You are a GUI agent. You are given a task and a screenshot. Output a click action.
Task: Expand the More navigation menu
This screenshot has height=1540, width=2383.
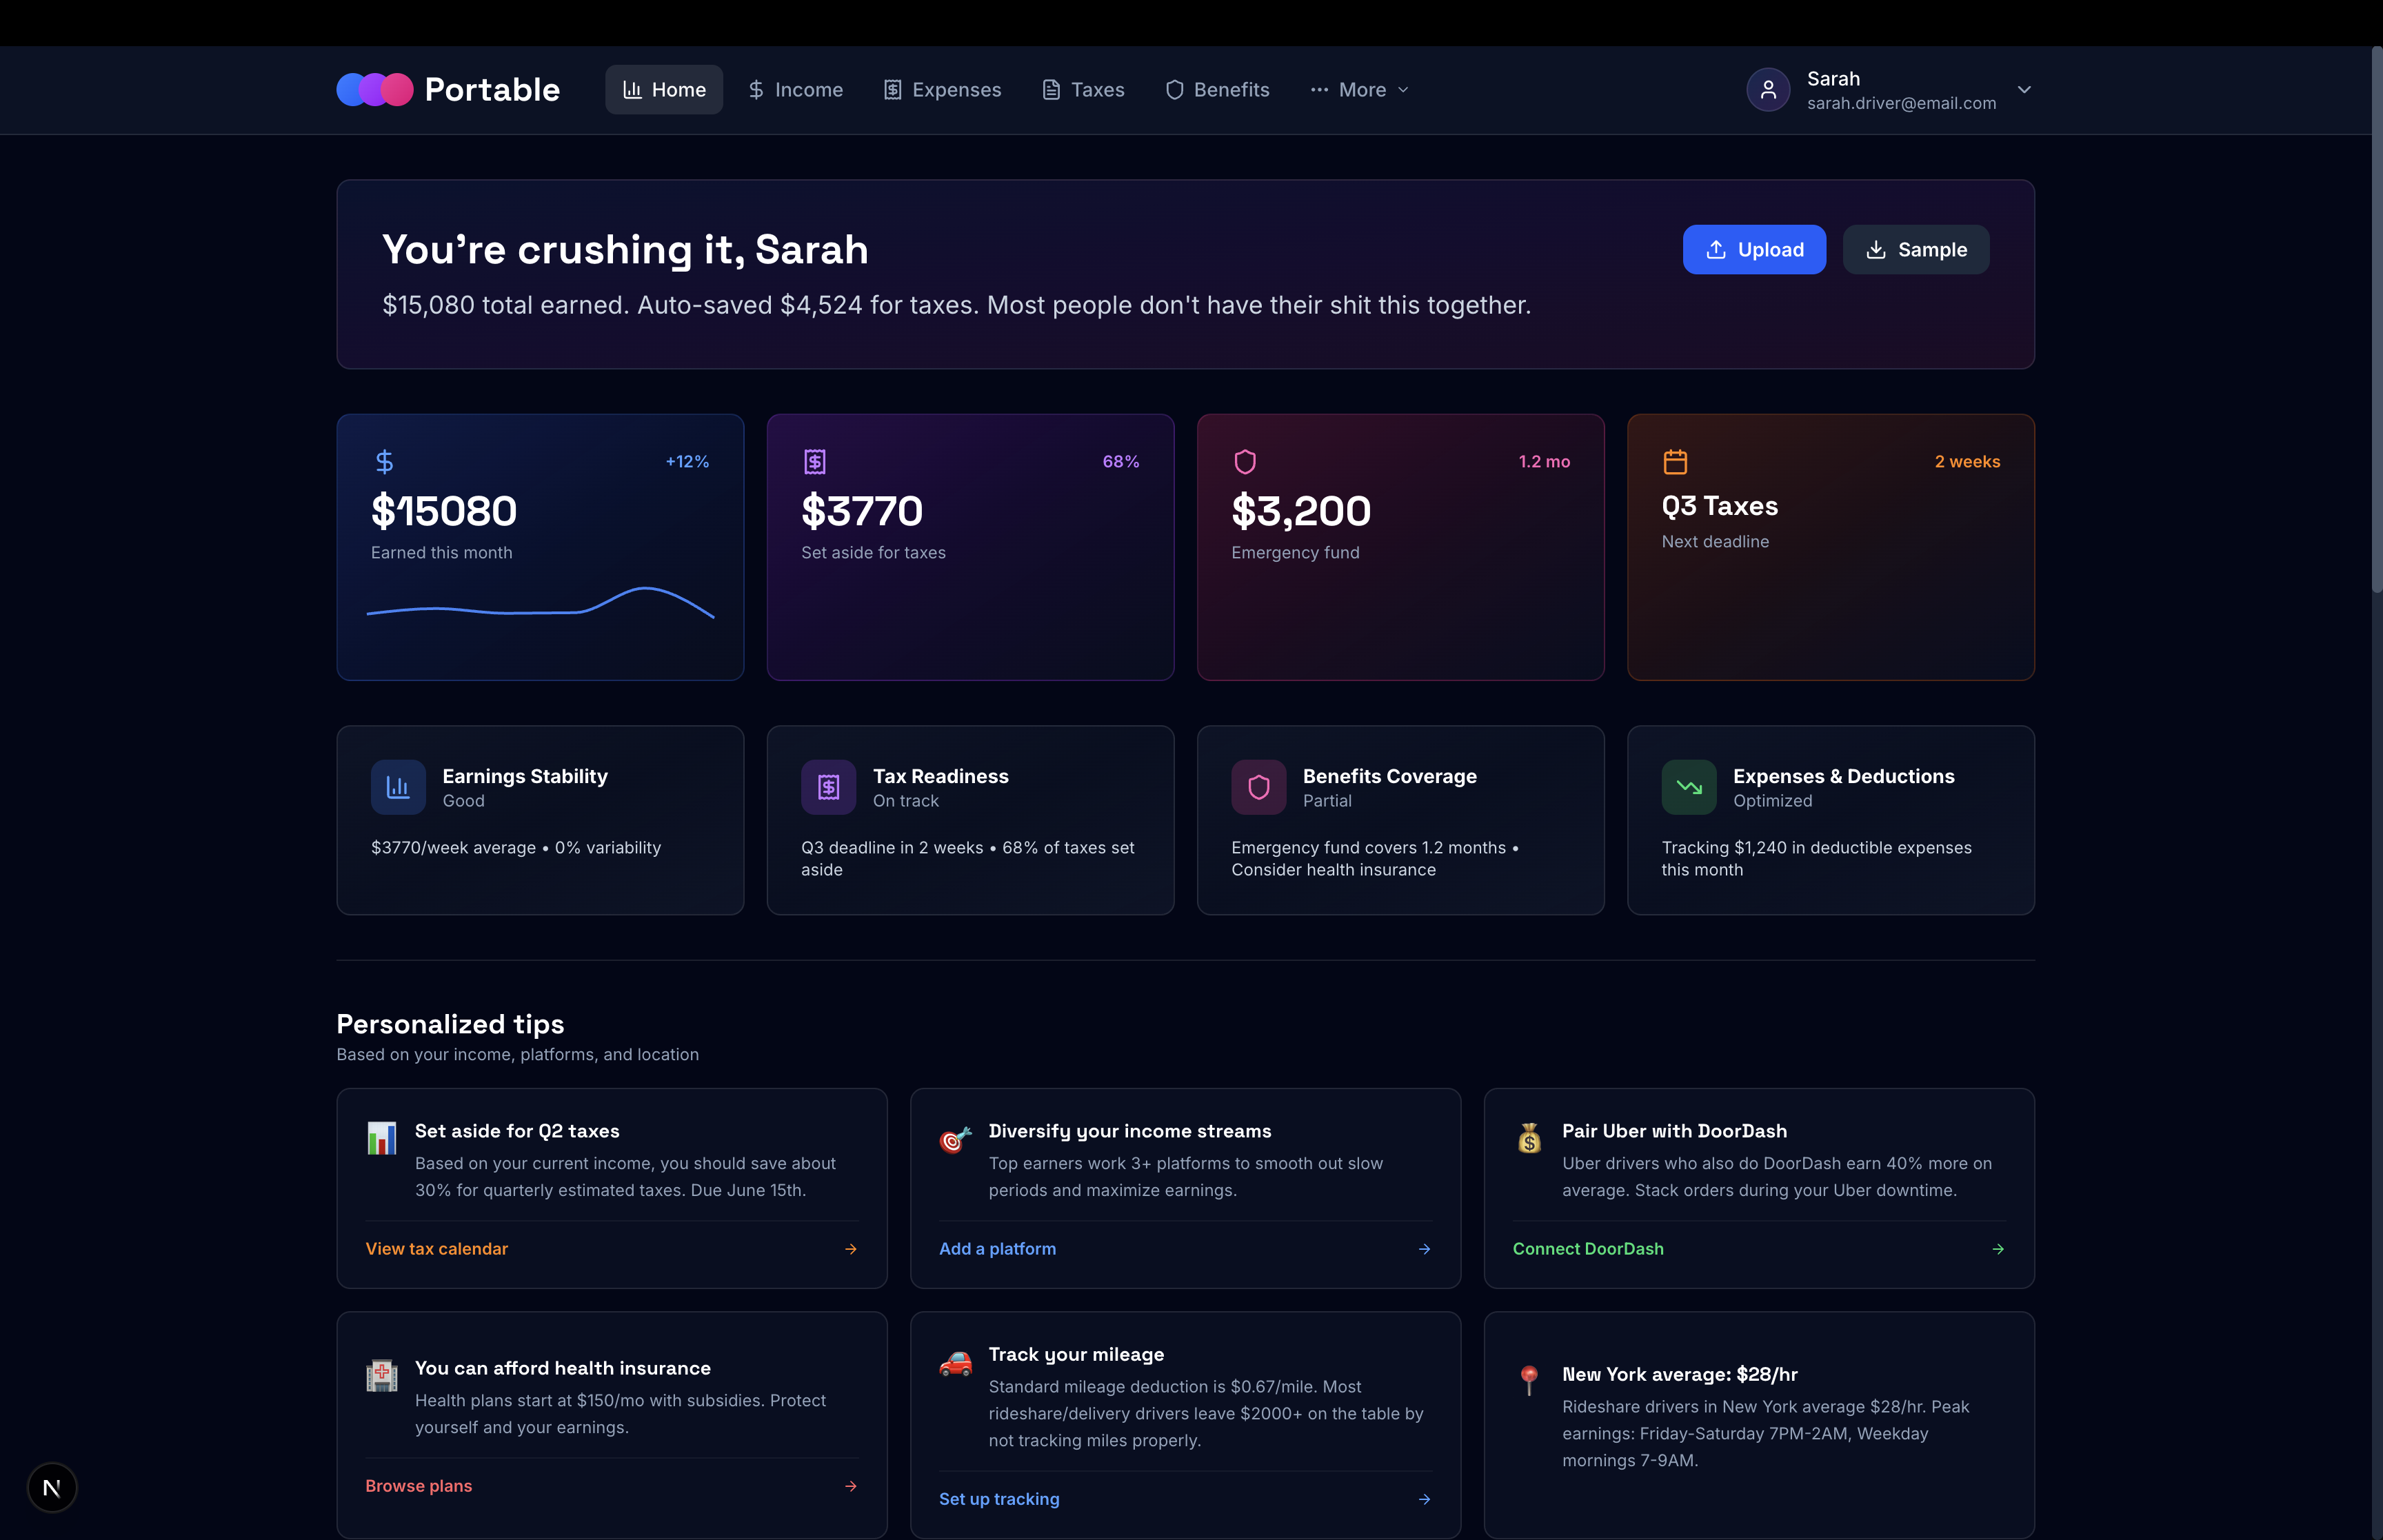1360,90
